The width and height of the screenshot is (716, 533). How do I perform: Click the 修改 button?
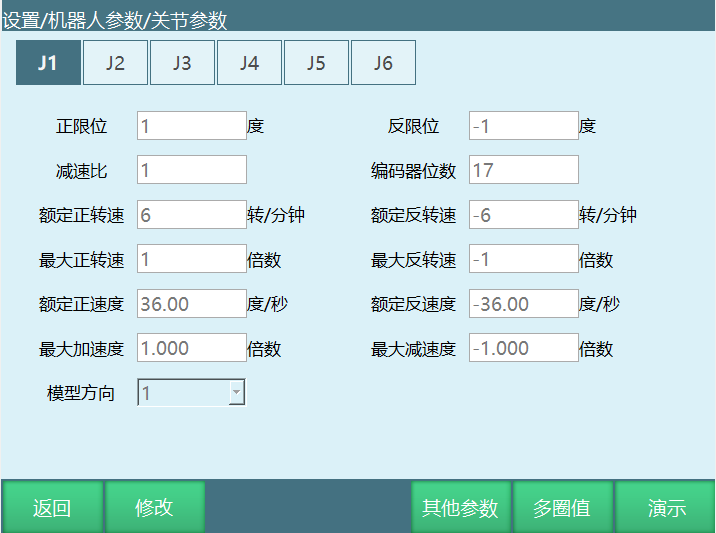(155, 508)
